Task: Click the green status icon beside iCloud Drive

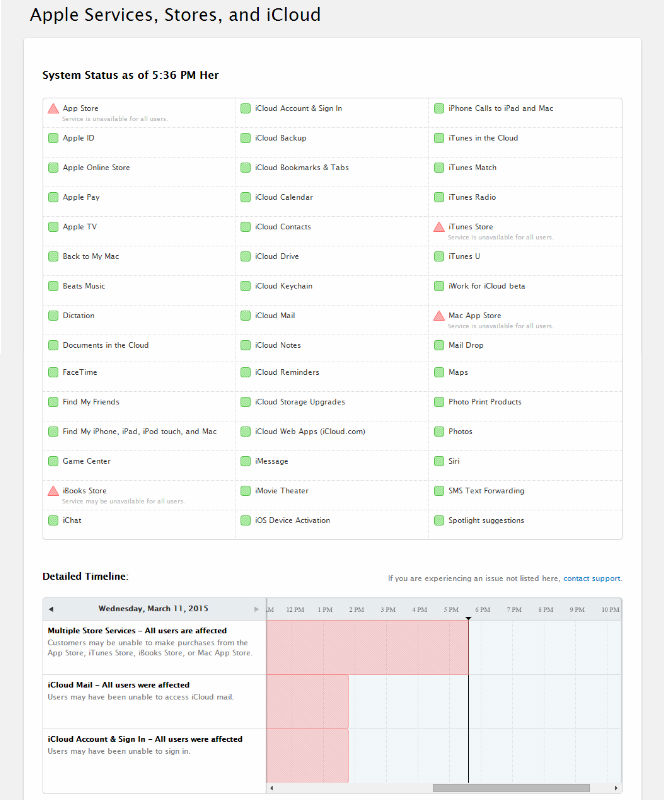Action: 246,256
